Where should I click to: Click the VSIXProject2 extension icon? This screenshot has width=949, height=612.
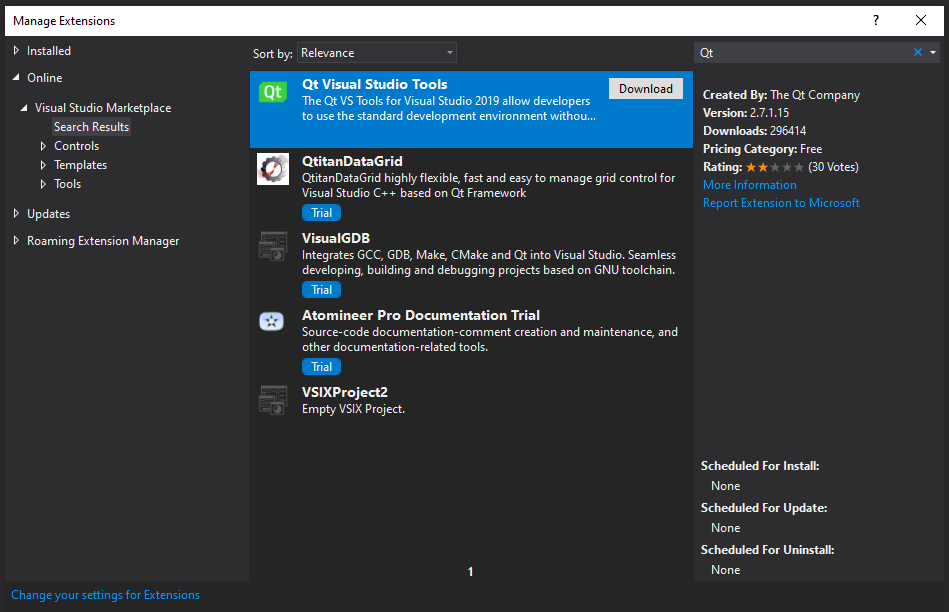273,400
